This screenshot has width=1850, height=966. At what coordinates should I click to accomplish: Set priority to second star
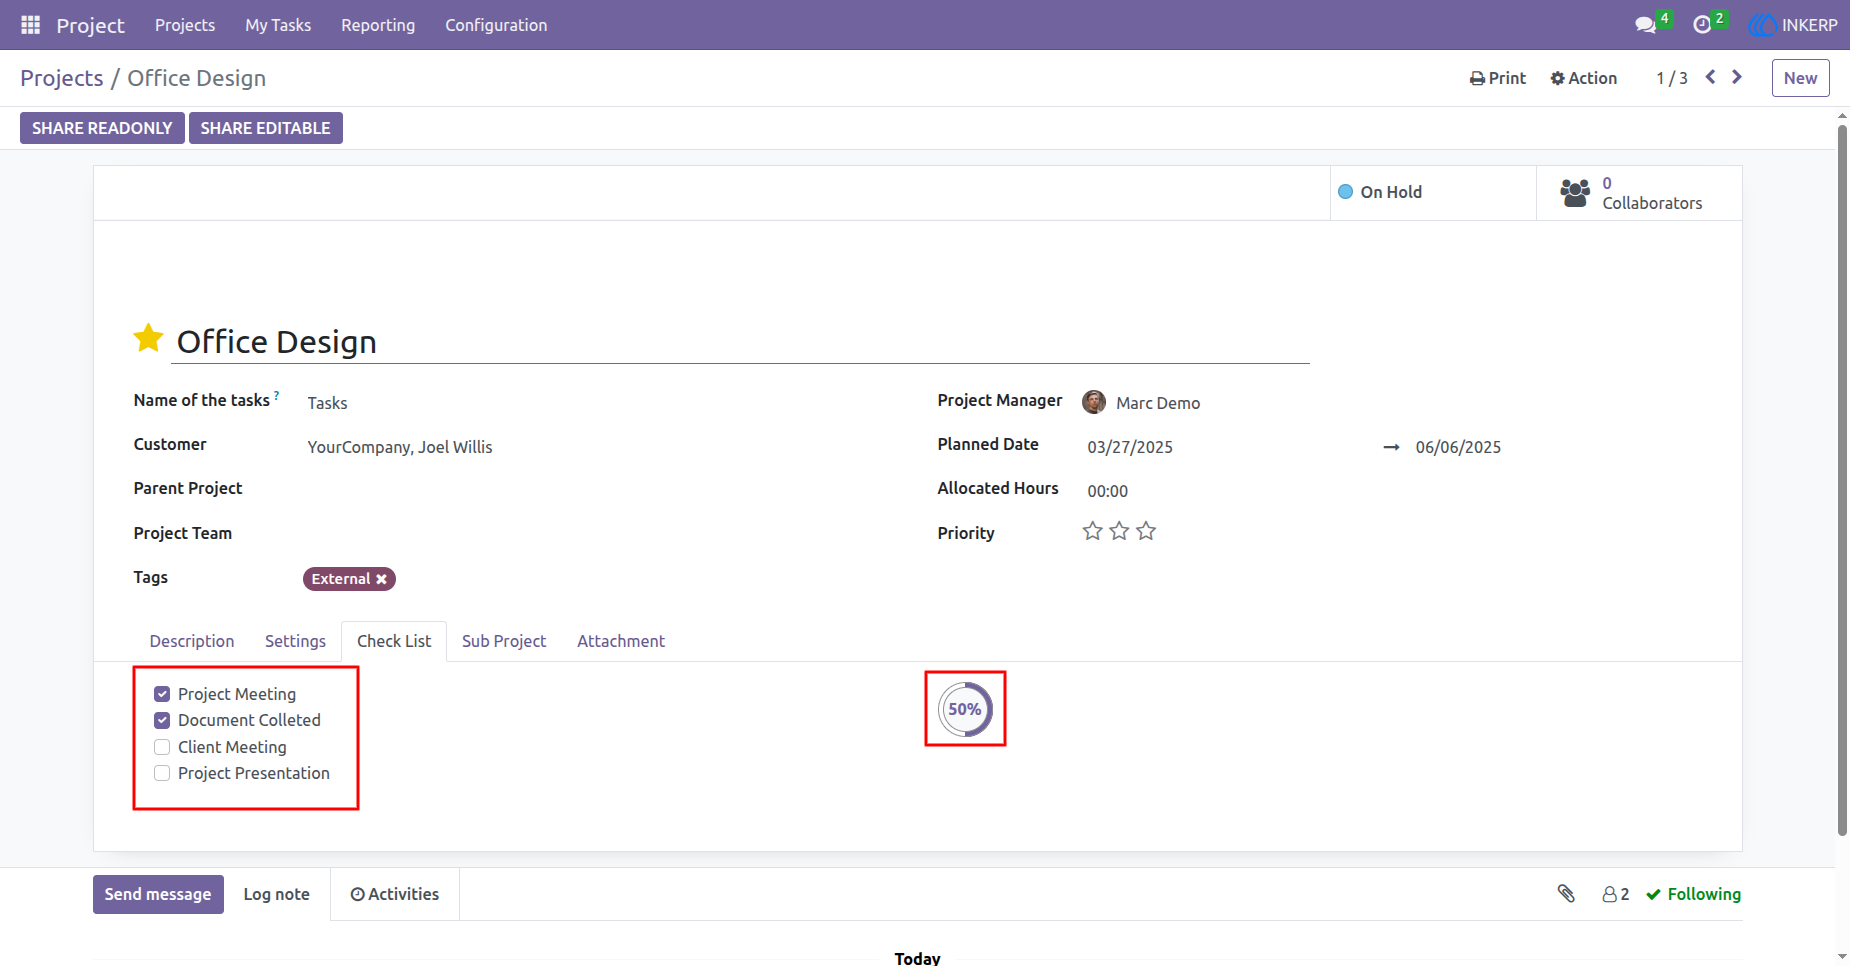1119,531
